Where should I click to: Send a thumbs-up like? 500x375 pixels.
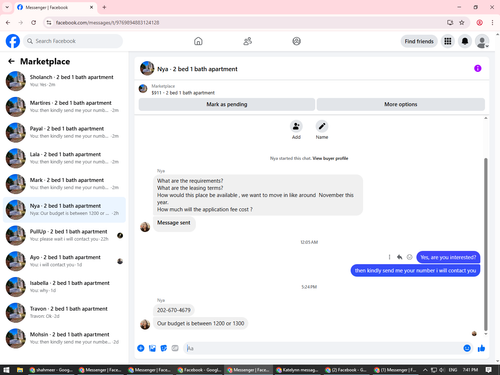tap(481, 348)
